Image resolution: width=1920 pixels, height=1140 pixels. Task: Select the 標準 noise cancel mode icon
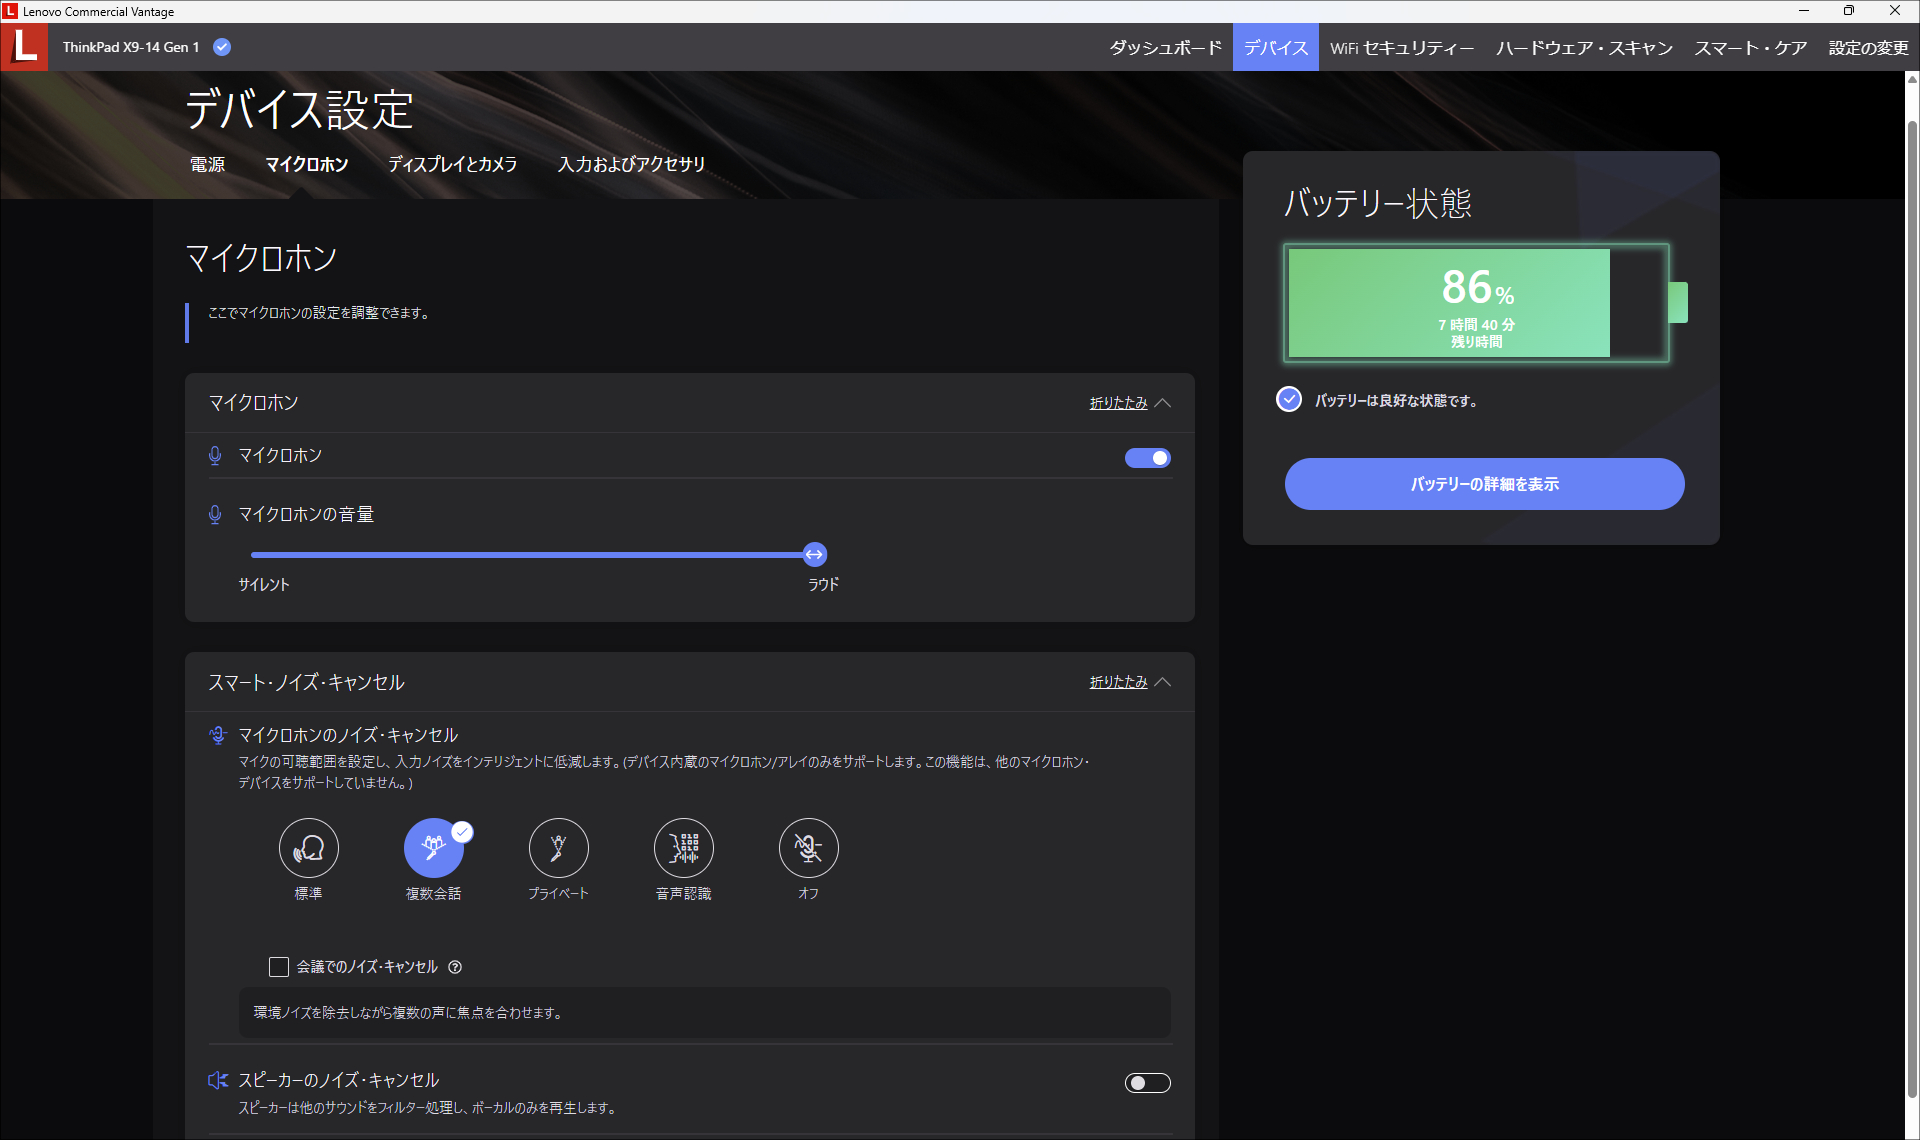coord(308,848)
